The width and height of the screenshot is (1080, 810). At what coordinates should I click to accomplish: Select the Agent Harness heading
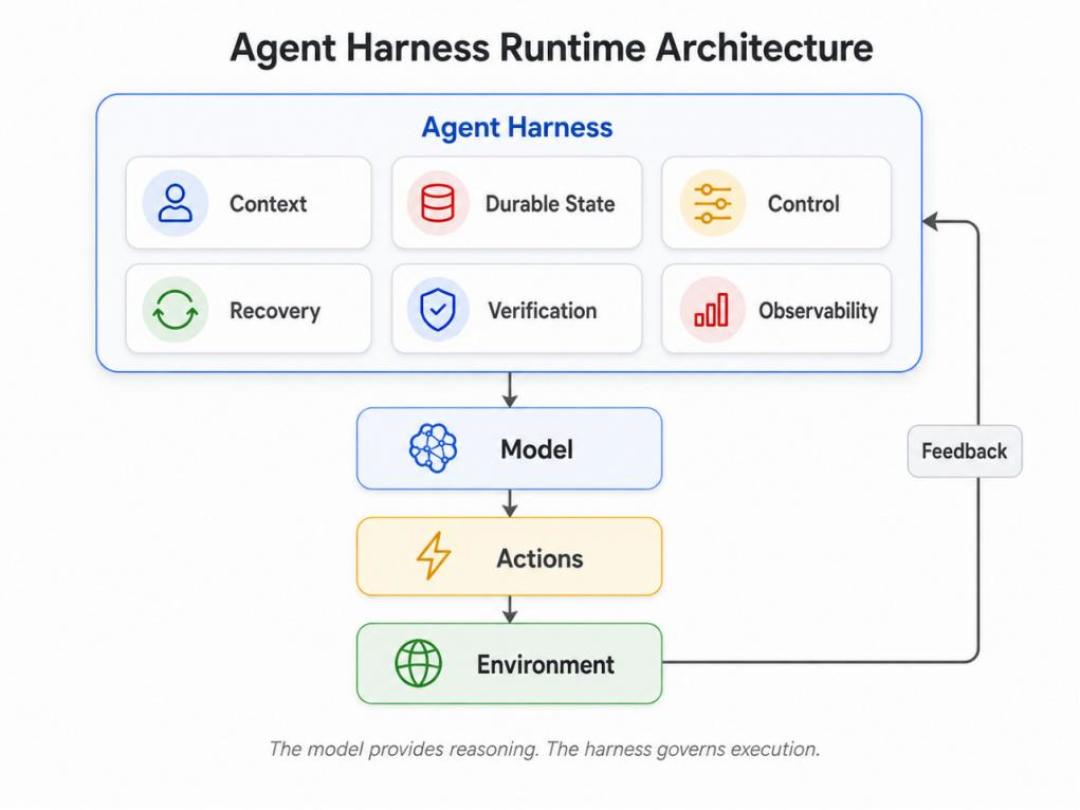[x=517, y=127]
